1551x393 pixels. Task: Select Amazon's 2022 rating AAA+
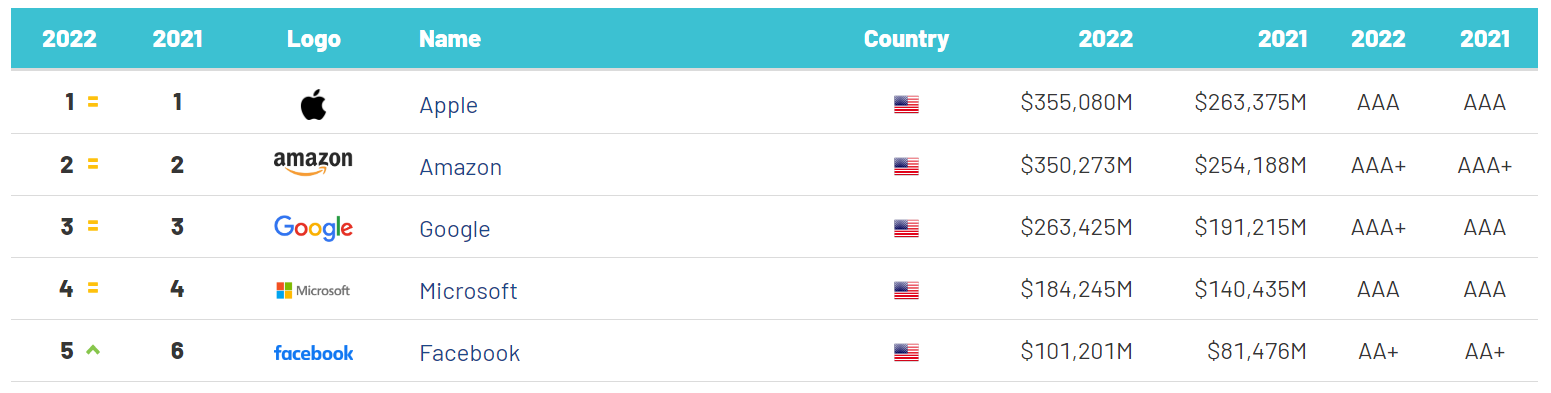click(x=1378, y=165)
